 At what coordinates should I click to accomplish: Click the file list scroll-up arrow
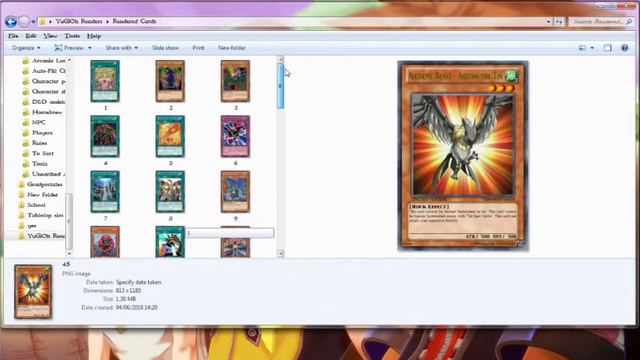click(280, 60)
